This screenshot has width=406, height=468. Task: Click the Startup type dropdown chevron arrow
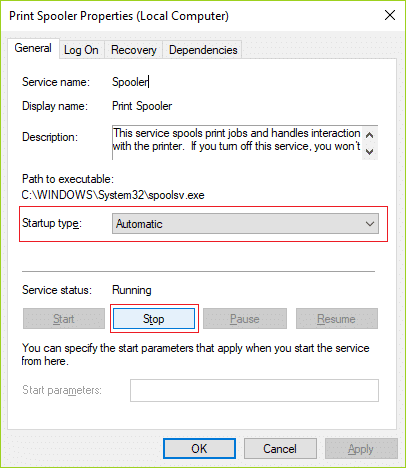tap(370, 224)
